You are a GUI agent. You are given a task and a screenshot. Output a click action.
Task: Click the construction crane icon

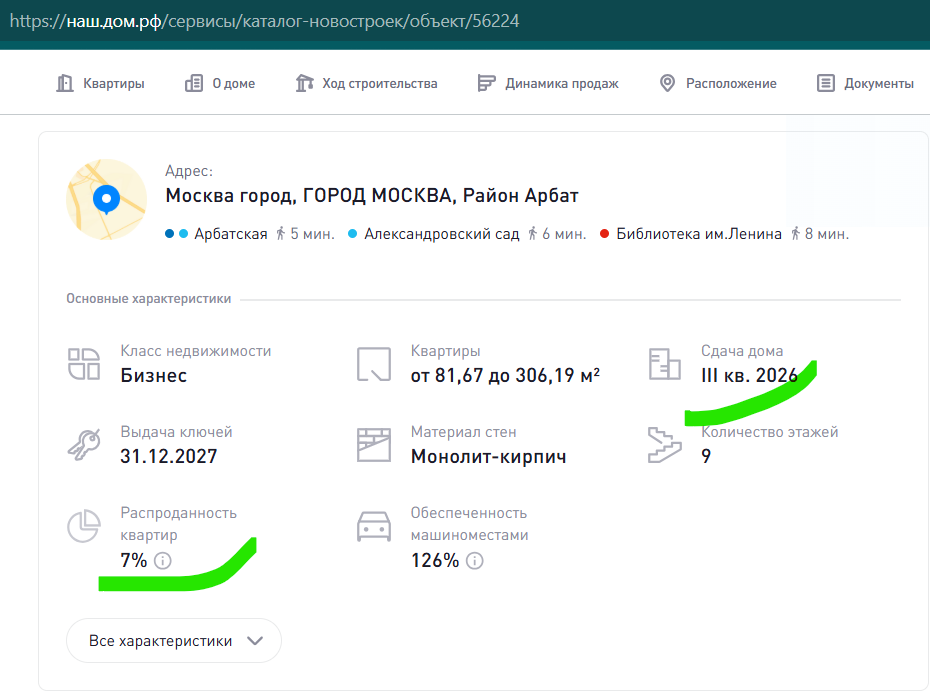point(304,84)
